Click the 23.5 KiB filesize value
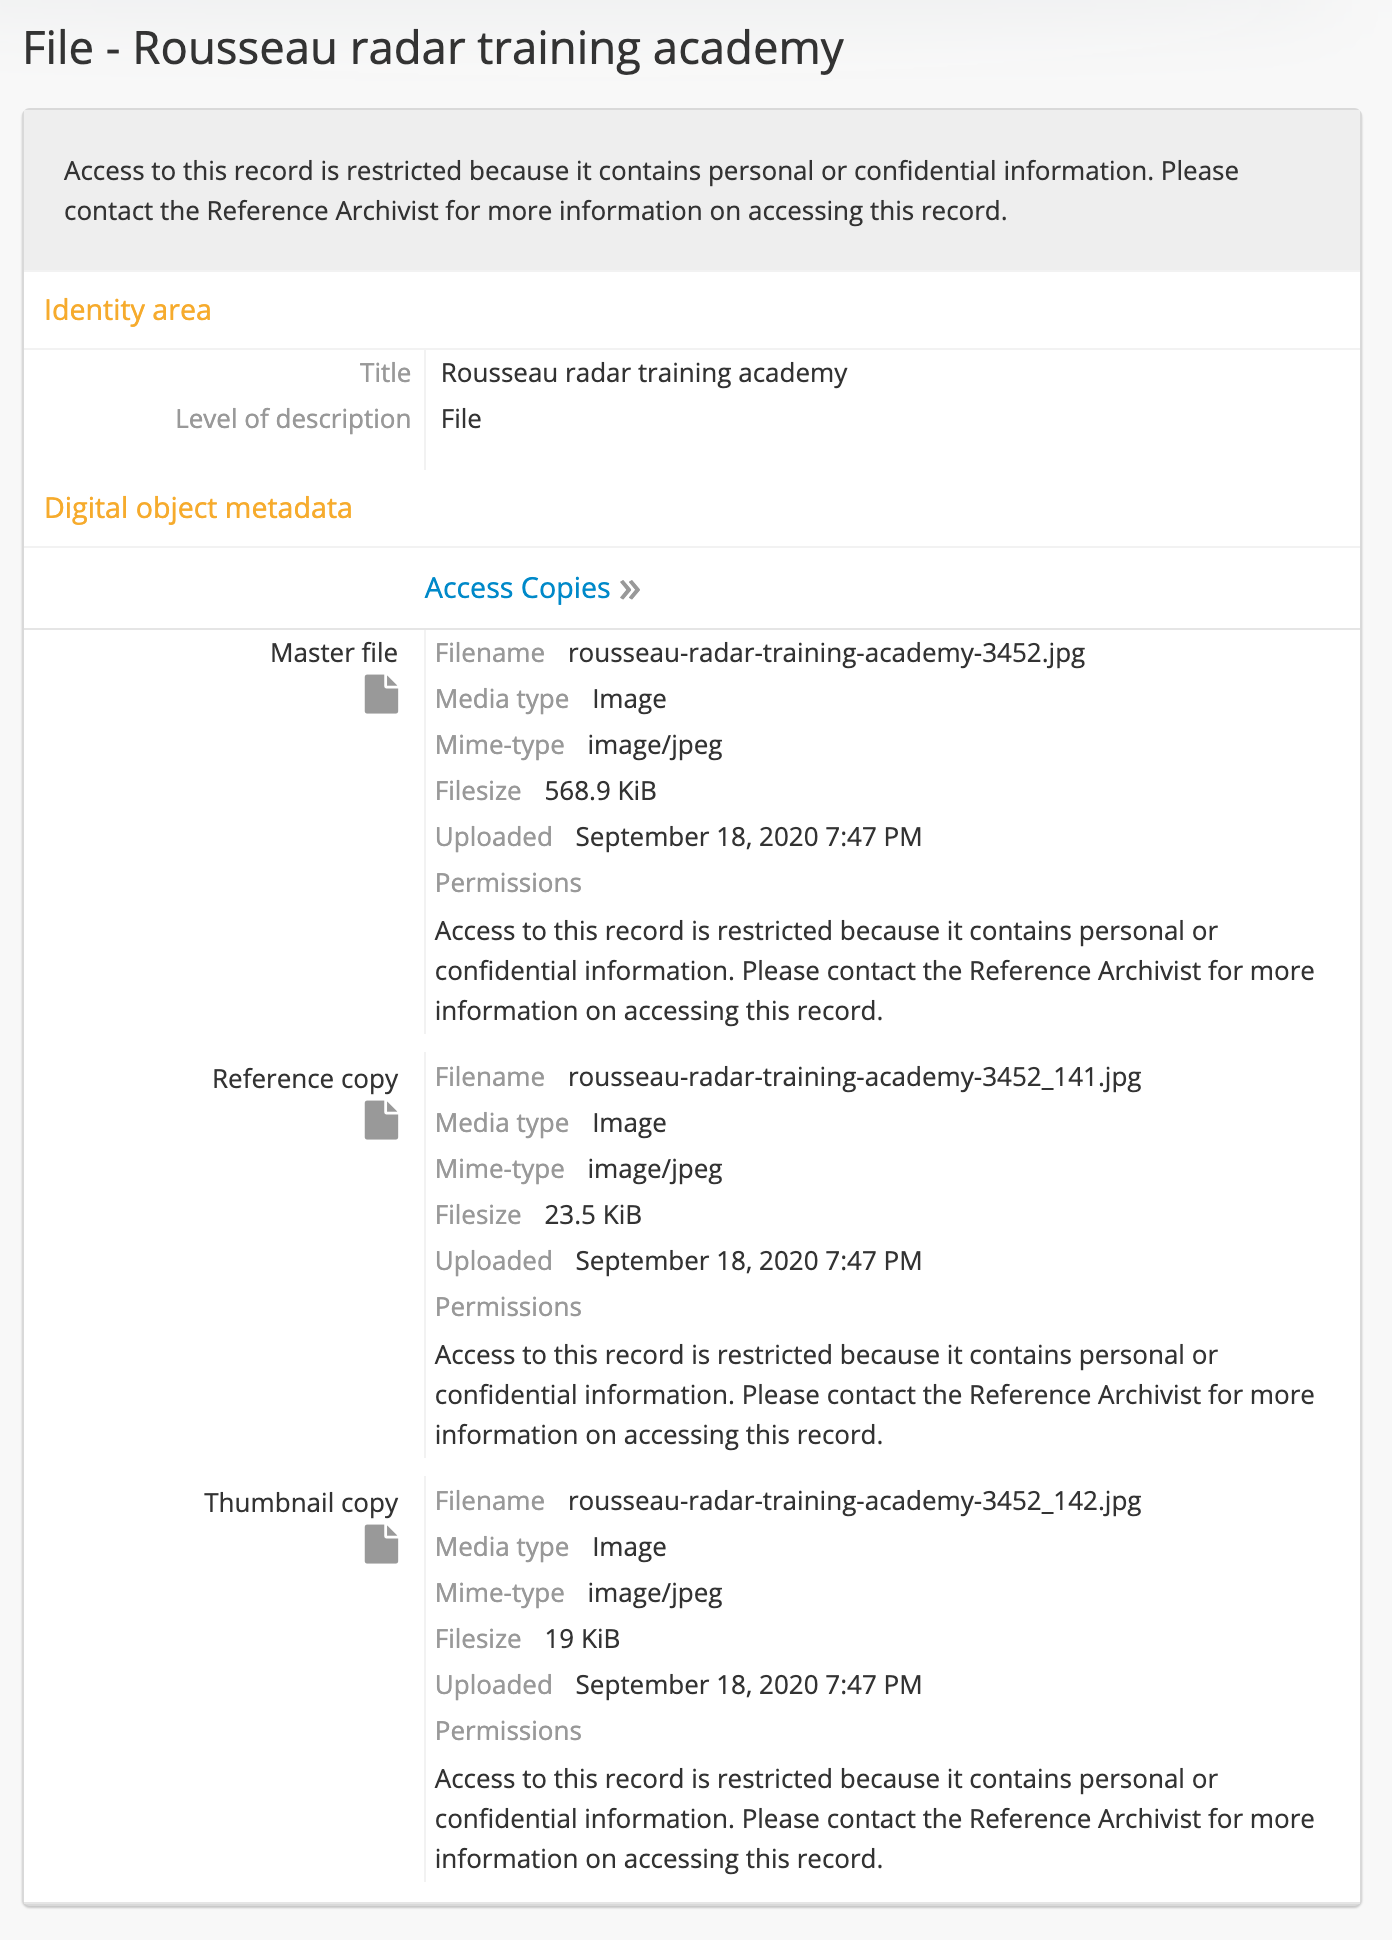 coord(593,1215)
